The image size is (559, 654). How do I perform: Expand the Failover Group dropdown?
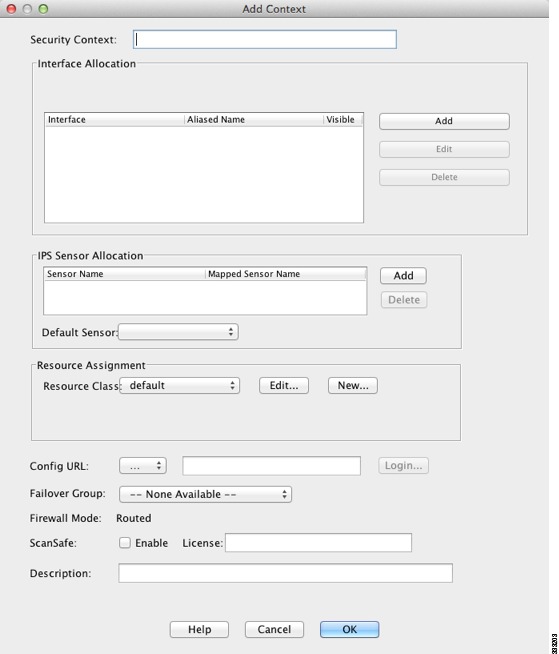(205, 494)
